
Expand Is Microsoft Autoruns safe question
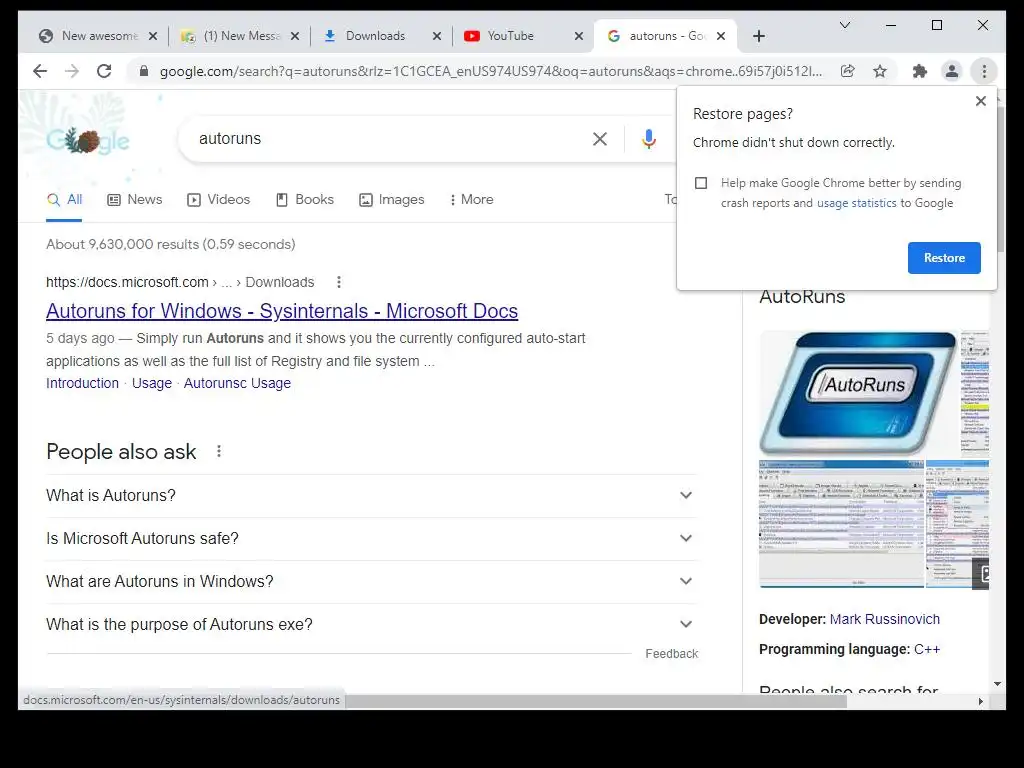(372, 538)
